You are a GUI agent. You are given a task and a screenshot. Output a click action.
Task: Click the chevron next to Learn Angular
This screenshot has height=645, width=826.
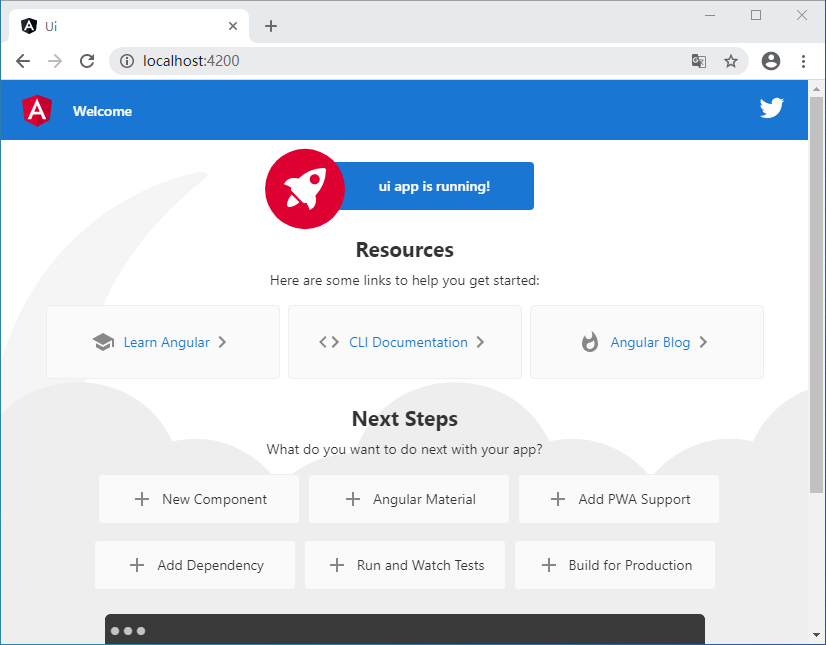point(222,342)
